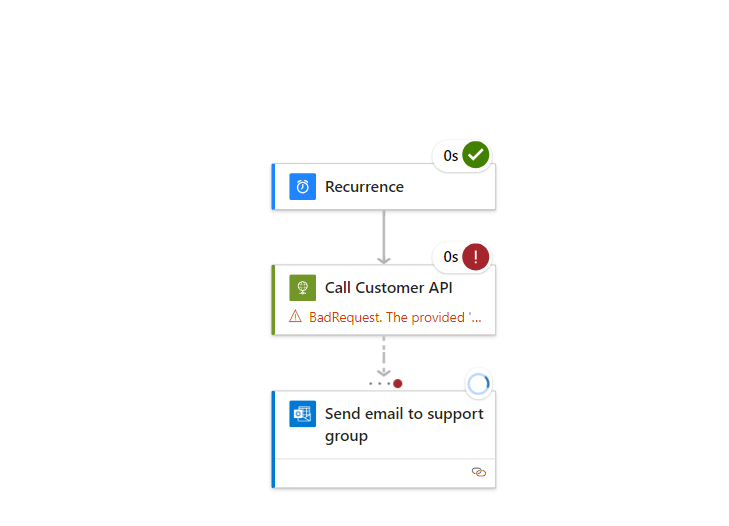
Task: Click Call Customer API 0s duration
Action: click(451, 257)
